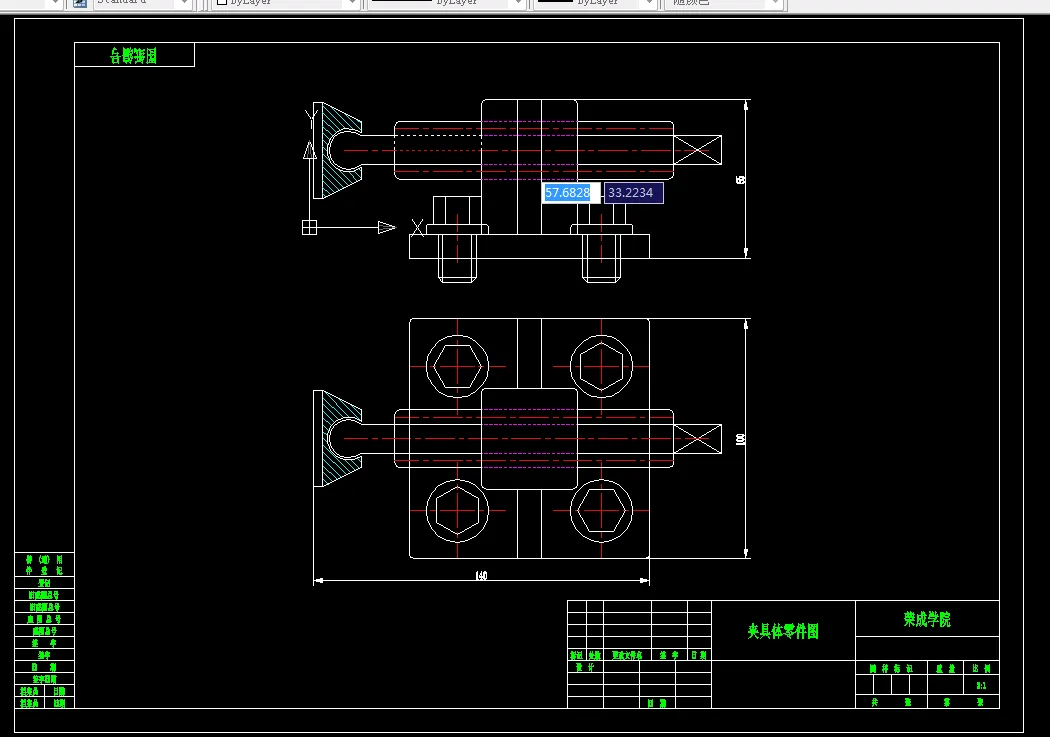Select the title text "夹具体零件图"
The height and width of the screenshot is (737, 1050).
[x=783, y=631]
